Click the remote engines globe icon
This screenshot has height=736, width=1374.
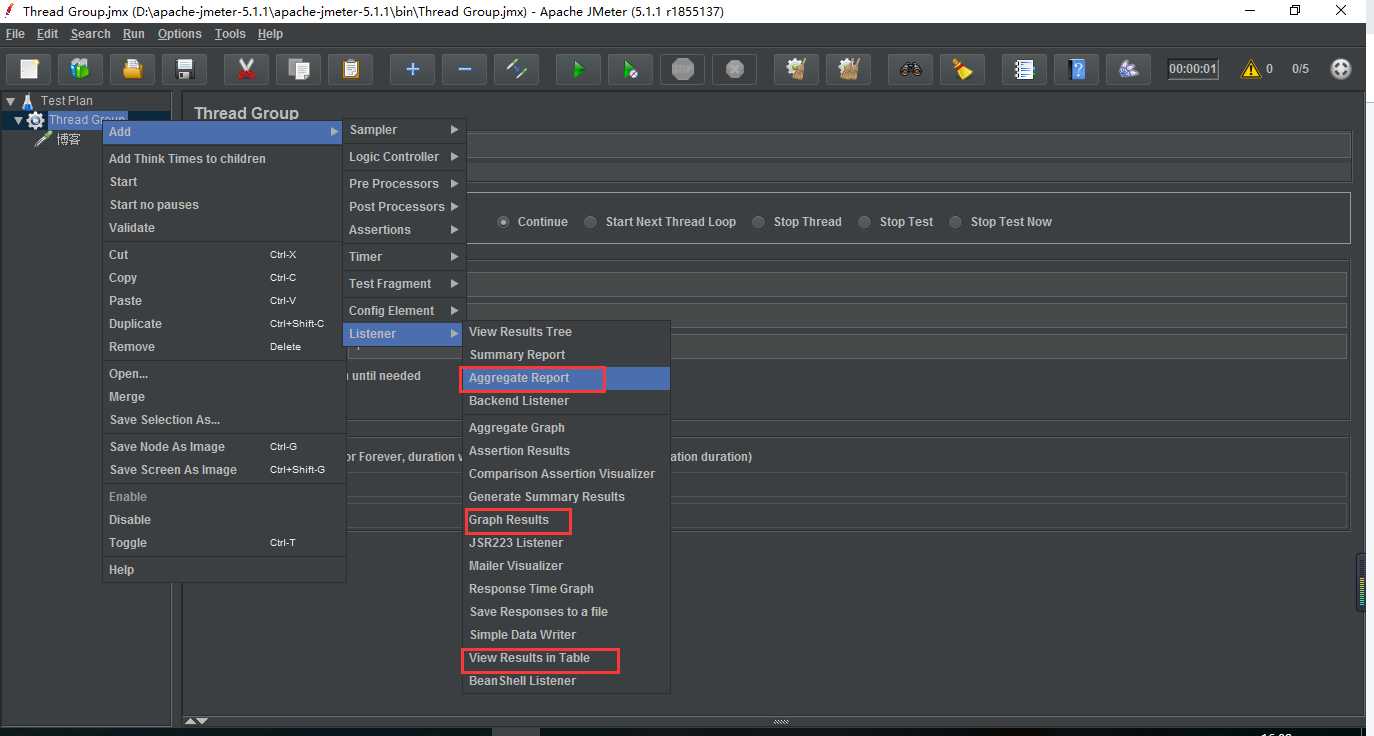(x=1341, y=69)
